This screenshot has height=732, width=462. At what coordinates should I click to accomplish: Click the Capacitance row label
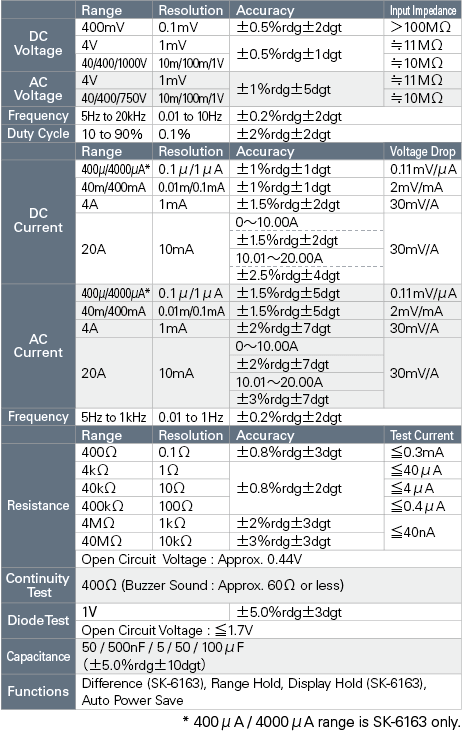[38, 656]
